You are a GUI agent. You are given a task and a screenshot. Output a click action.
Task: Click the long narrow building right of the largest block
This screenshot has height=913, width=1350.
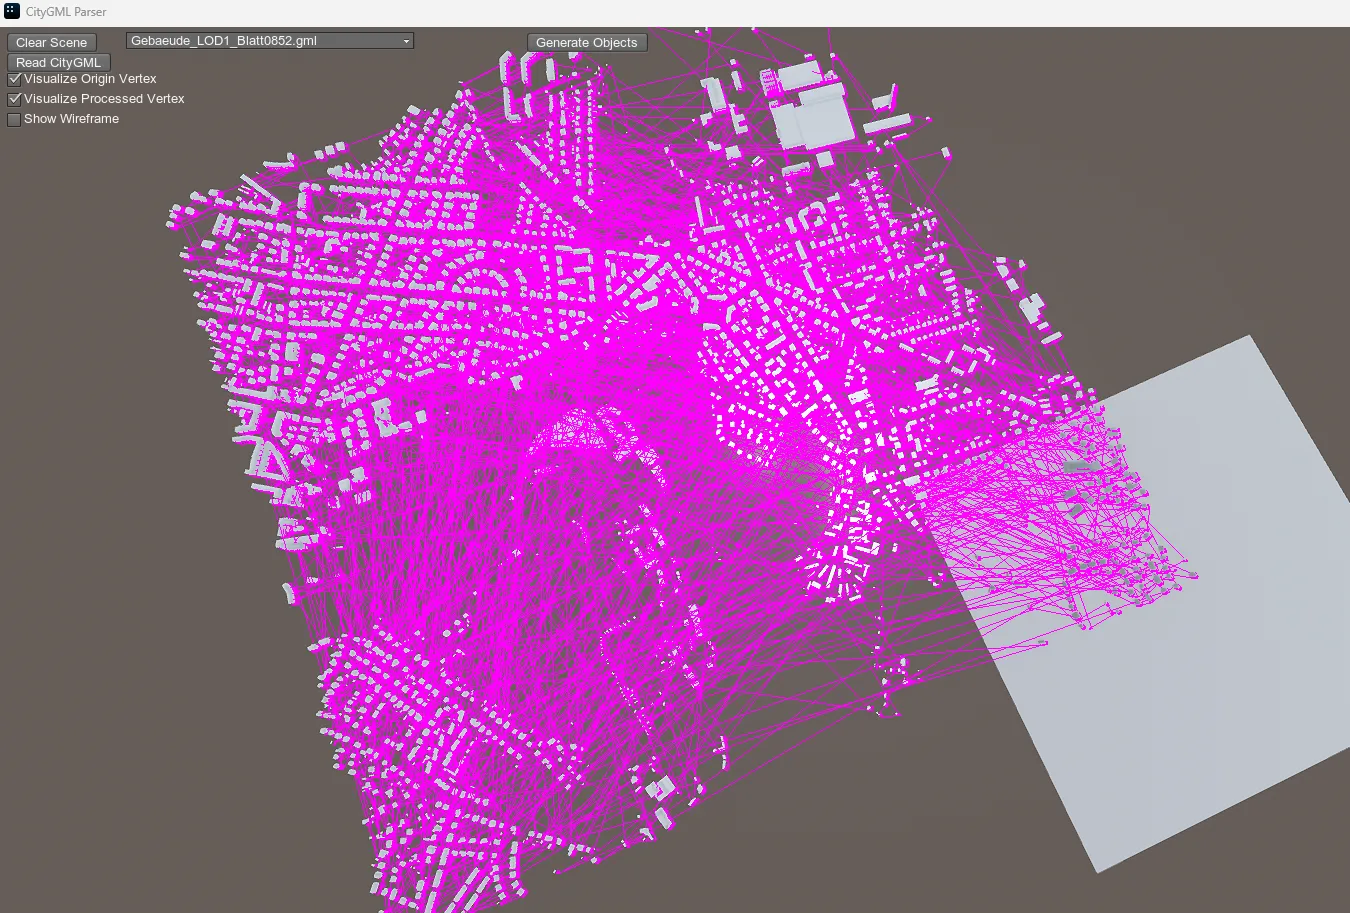click(x=887, y=123)
